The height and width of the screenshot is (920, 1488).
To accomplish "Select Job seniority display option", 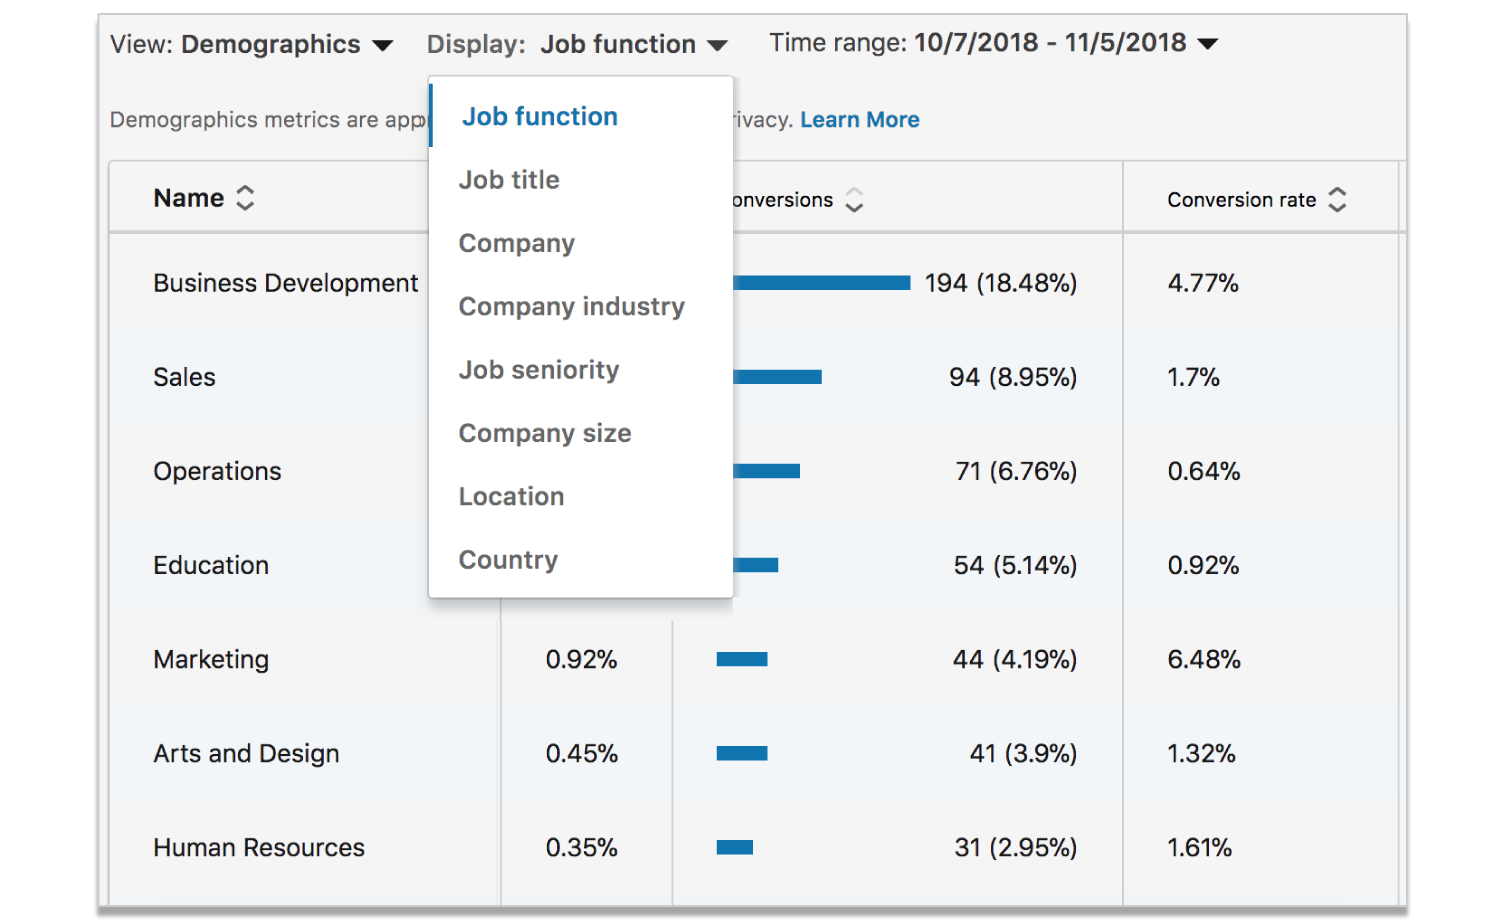I will (x=538, y=370).
